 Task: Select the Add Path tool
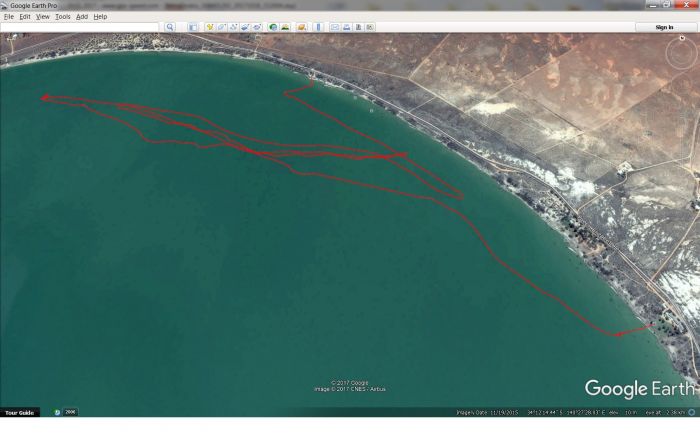coord(233,27)
